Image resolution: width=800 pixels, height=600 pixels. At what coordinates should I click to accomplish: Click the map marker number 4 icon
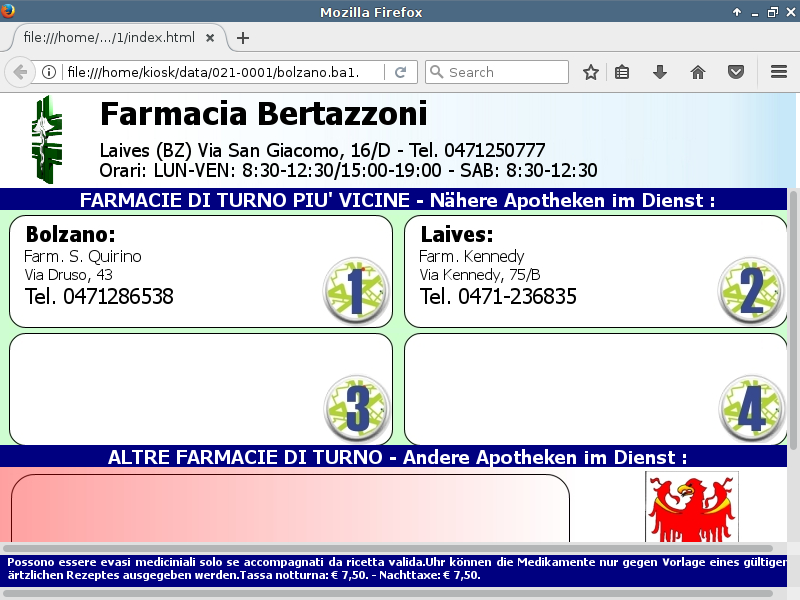[751, 409]
